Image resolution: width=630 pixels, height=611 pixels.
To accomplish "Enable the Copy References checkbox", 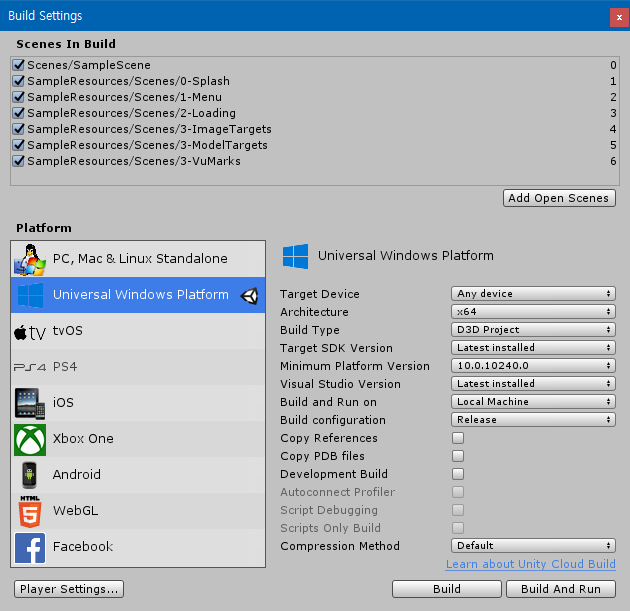I will tap(458, 438).
